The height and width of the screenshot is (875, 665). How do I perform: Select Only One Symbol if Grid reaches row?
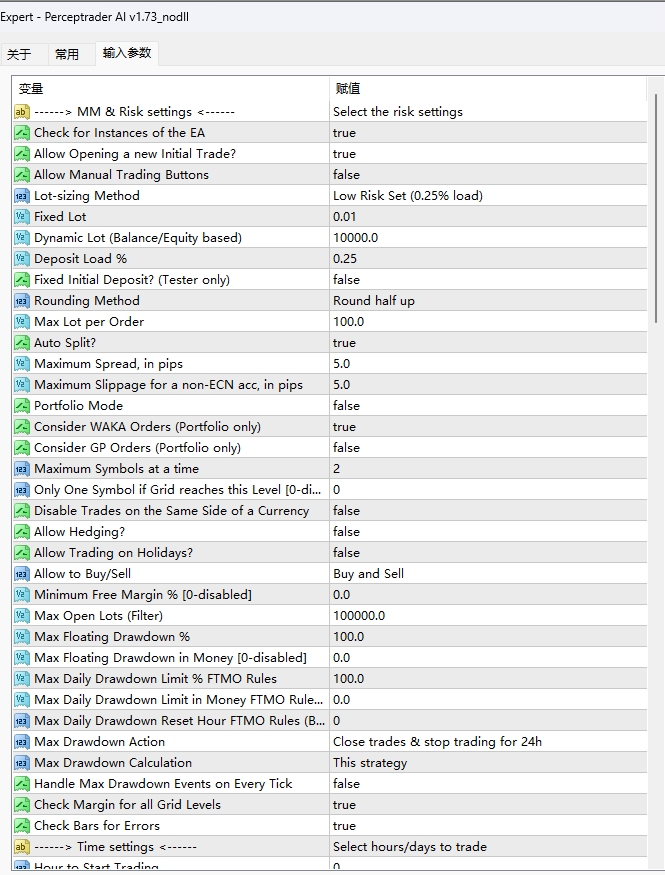click(x=177, y=490)
